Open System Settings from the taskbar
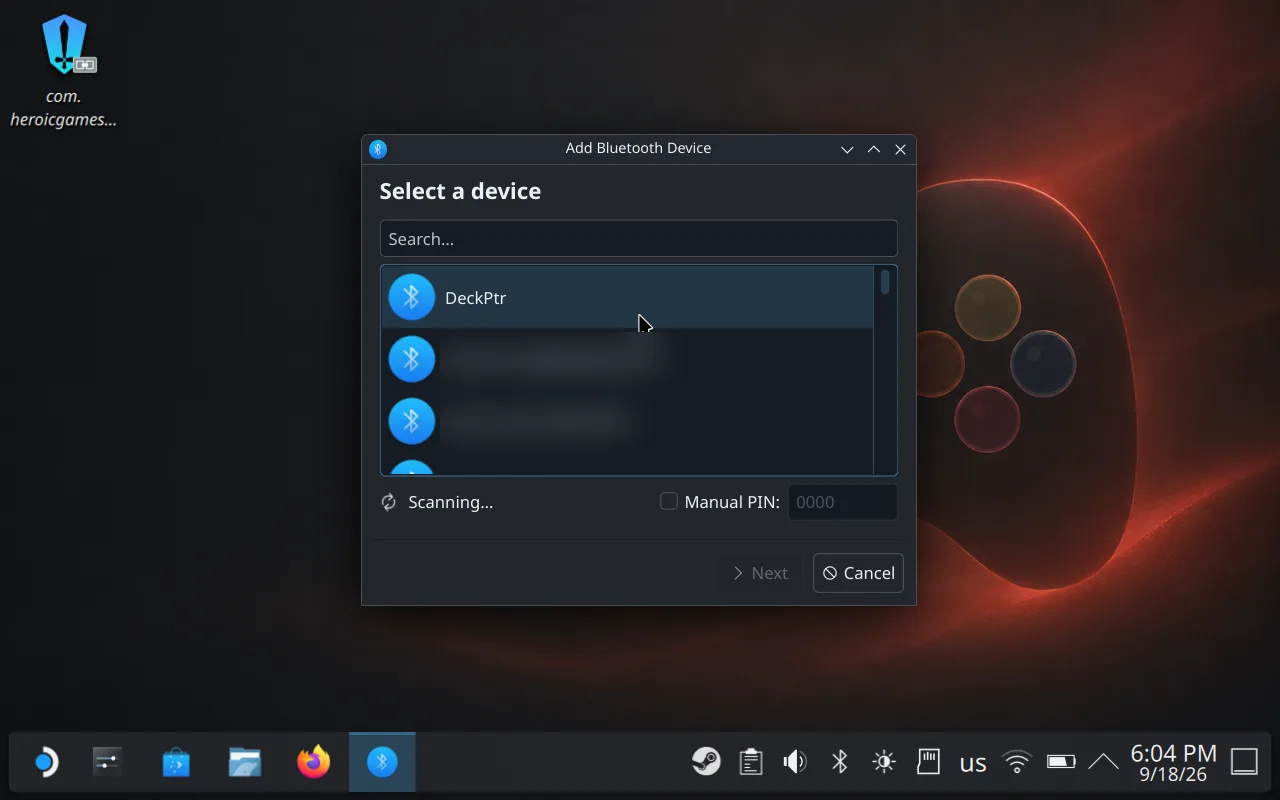 [x=107, y=763]
